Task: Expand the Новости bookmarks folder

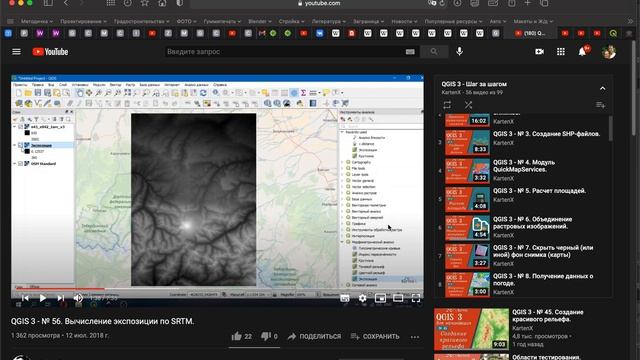Action: pos(404,21)
